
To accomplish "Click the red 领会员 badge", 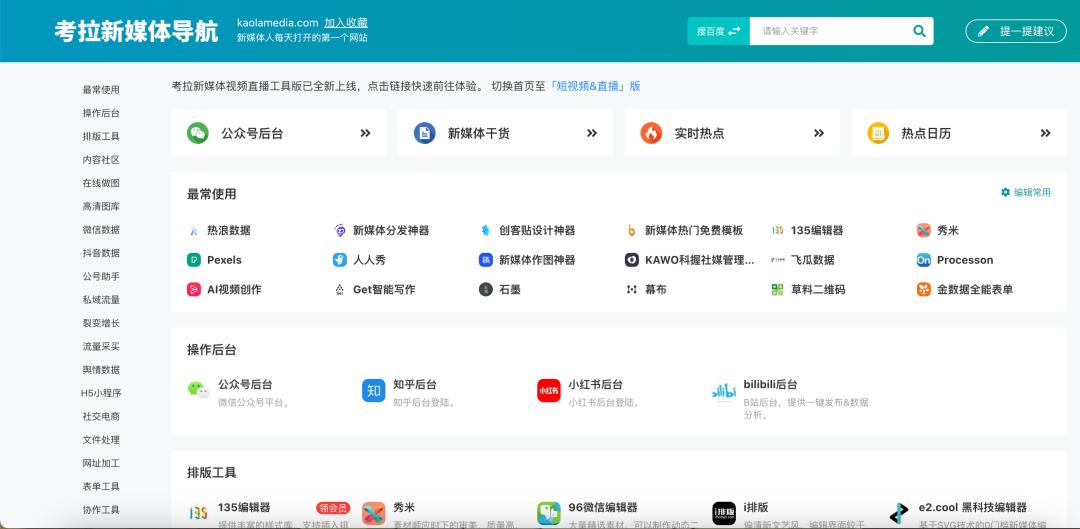I will (x=333, y=508).
